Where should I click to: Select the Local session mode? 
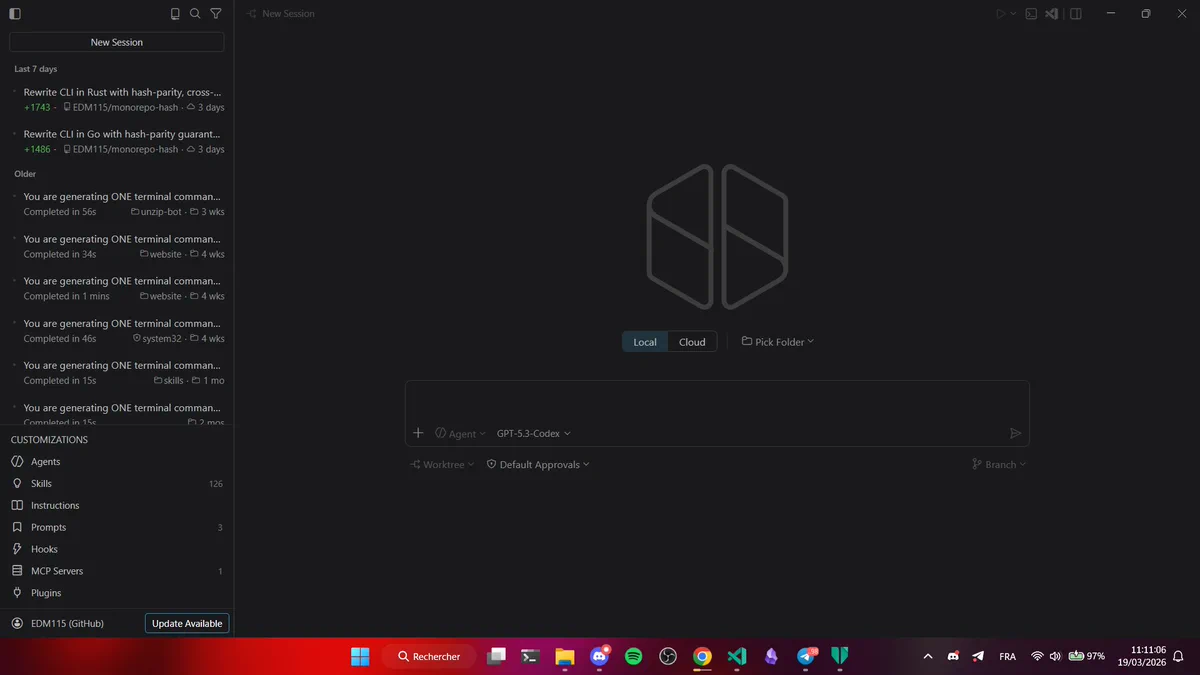point(645,342)
